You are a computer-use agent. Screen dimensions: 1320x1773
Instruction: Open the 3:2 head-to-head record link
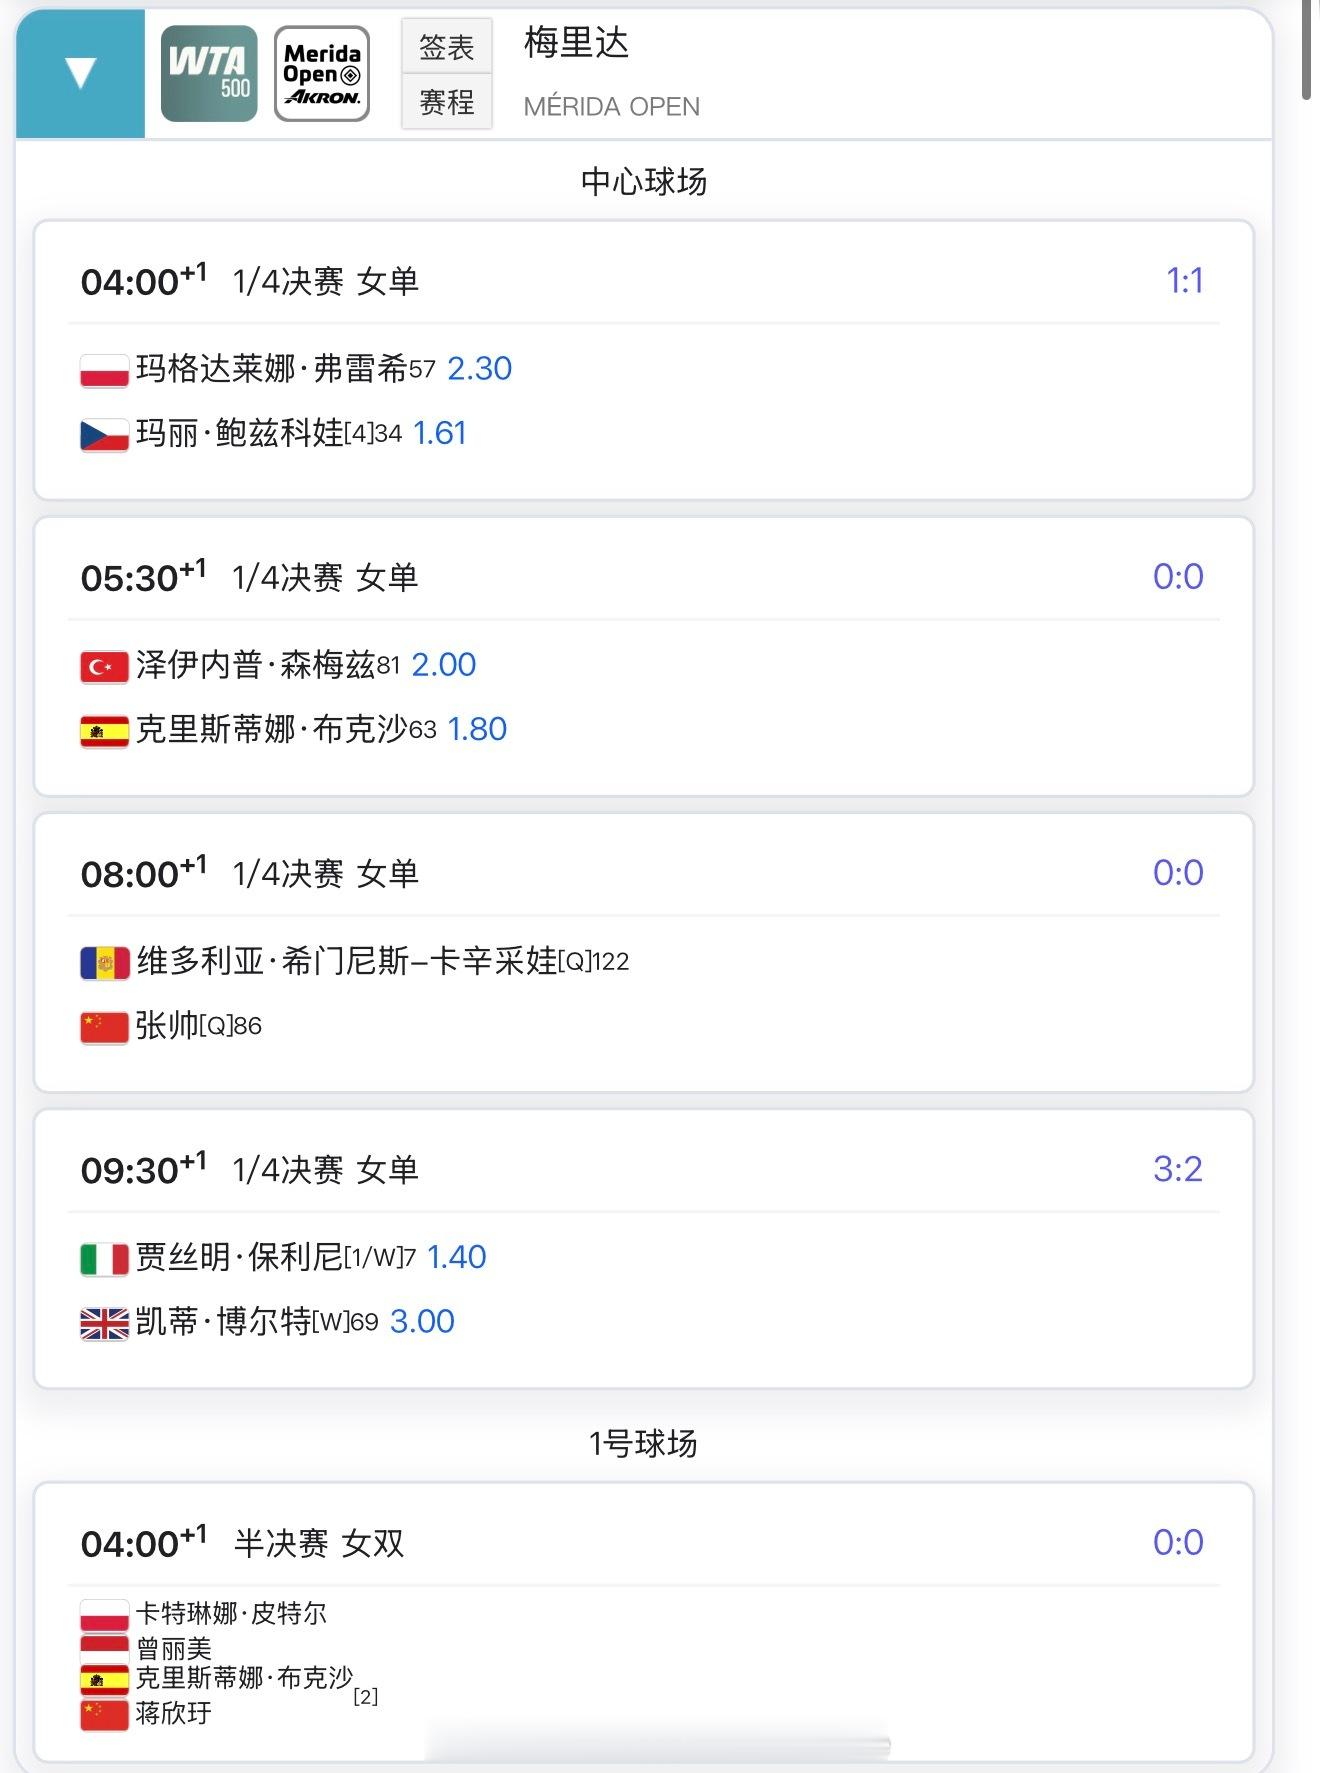[x=1177, y=1169]
